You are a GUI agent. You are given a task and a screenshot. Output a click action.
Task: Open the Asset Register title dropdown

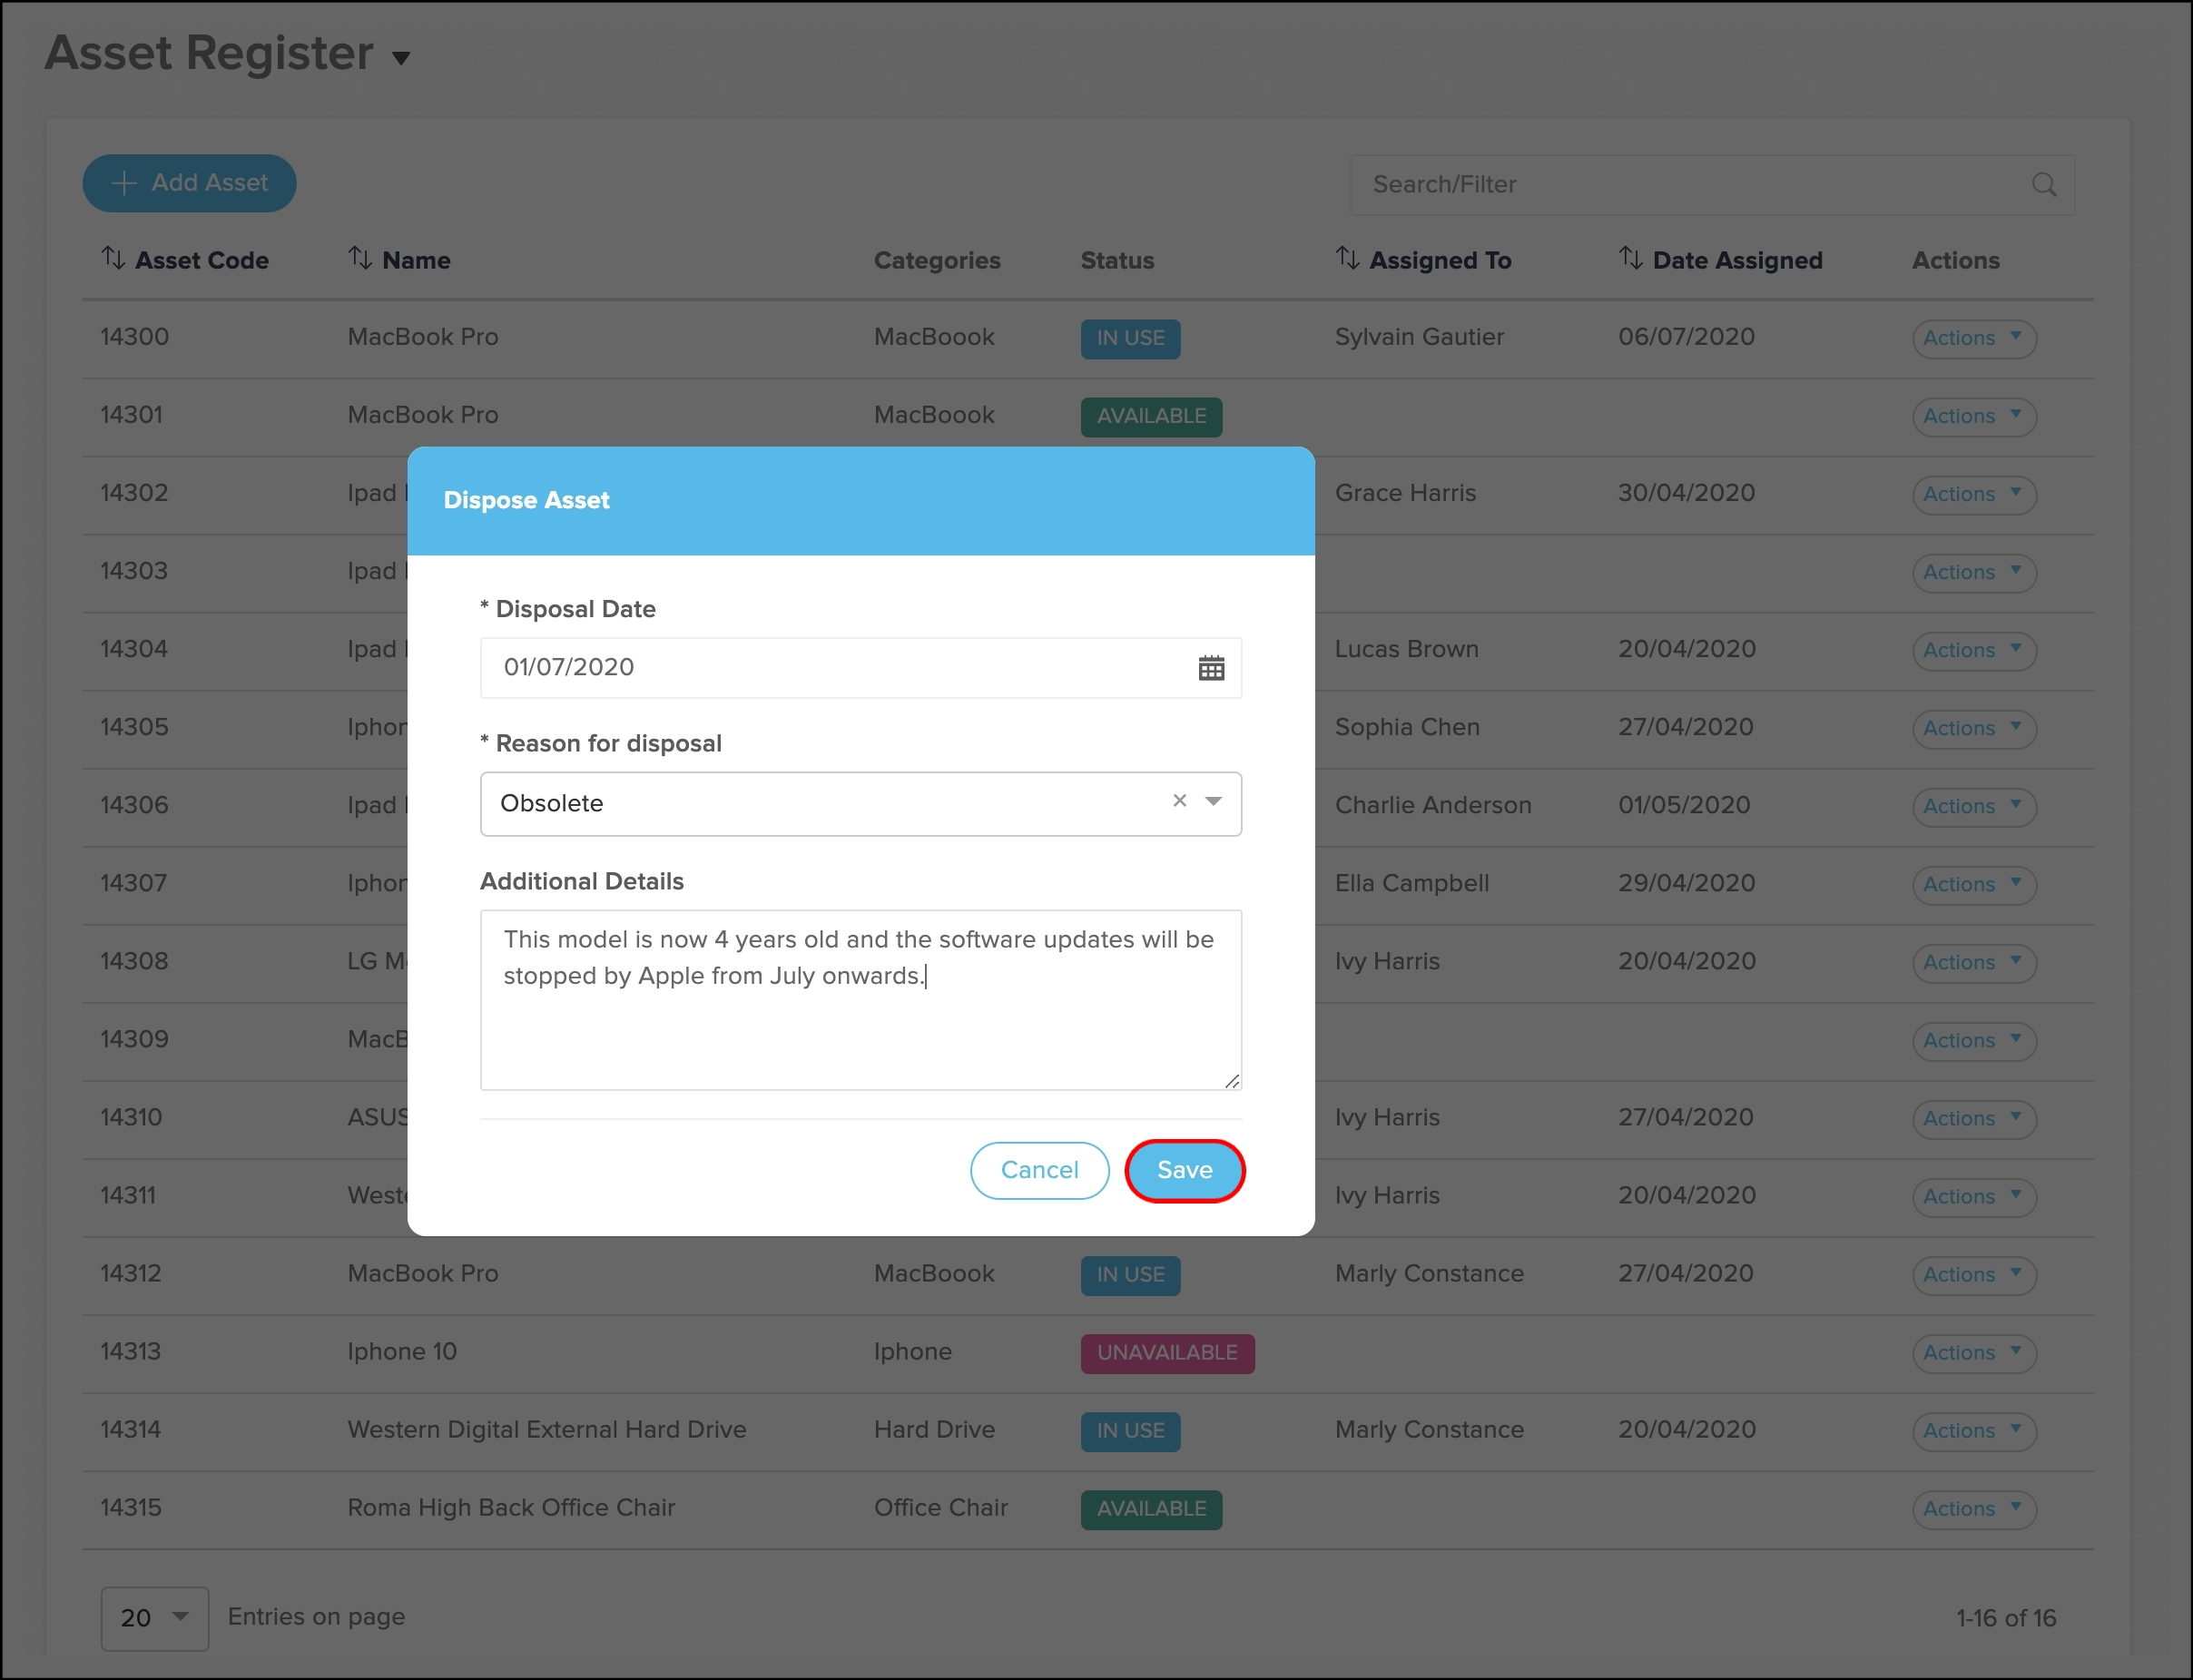tap(401, 58)
